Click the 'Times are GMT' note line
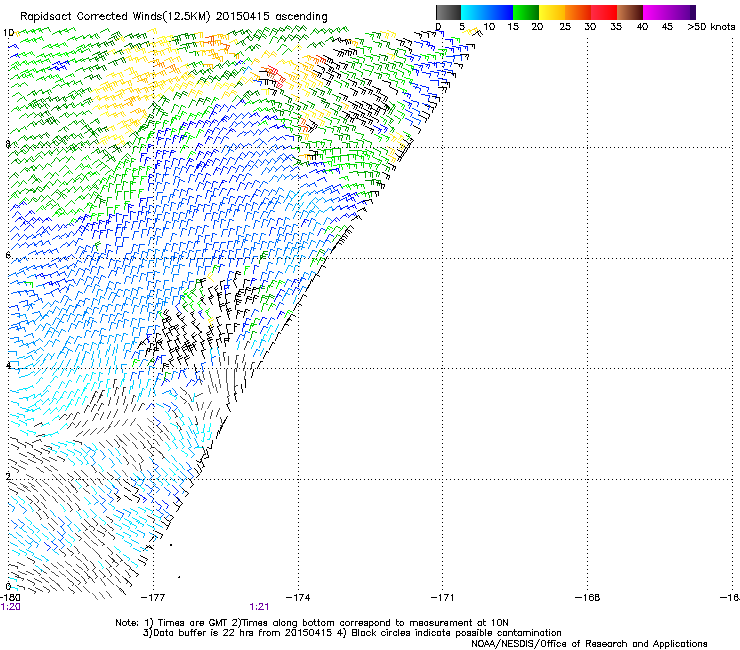 312,623
